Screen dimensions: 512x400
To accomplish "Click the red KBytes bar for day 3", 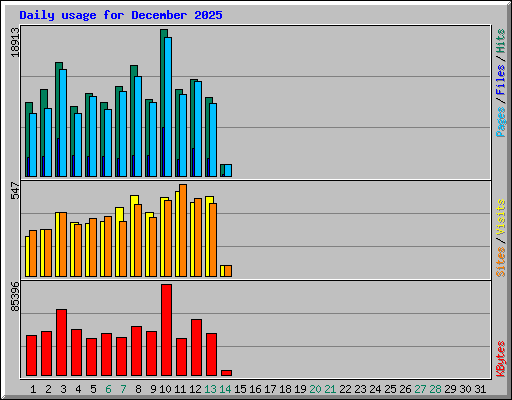I will [x=61, y=343].
